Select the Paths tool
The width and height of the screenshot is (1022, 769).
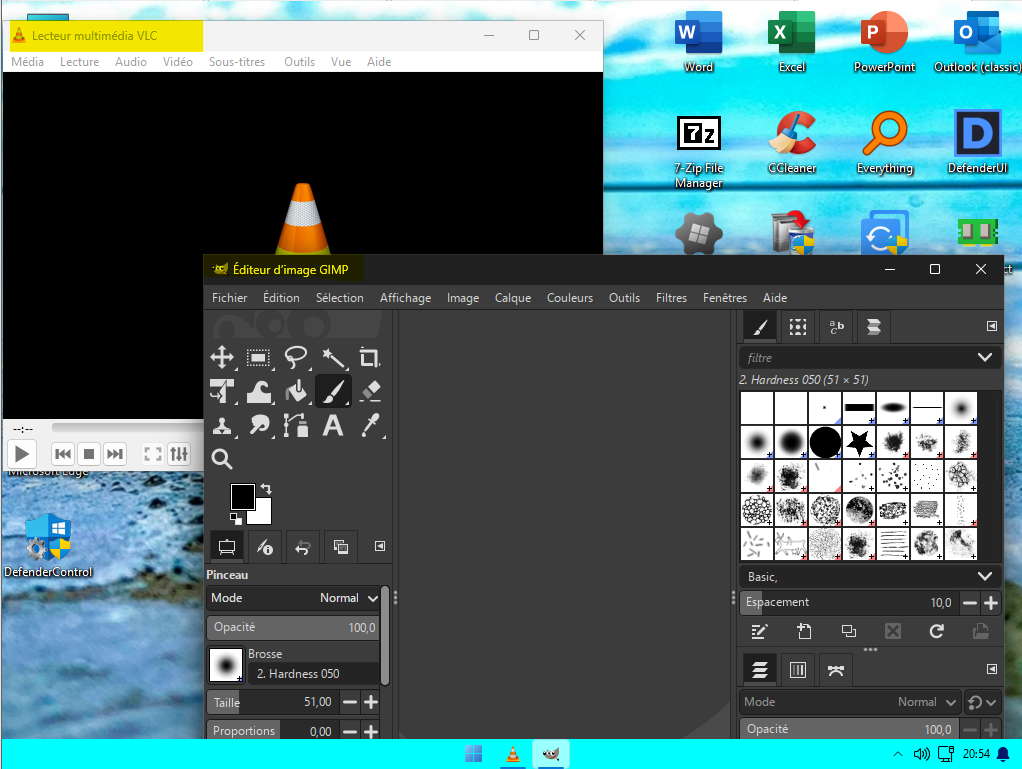pyautogui.click(x=296, y=425)
